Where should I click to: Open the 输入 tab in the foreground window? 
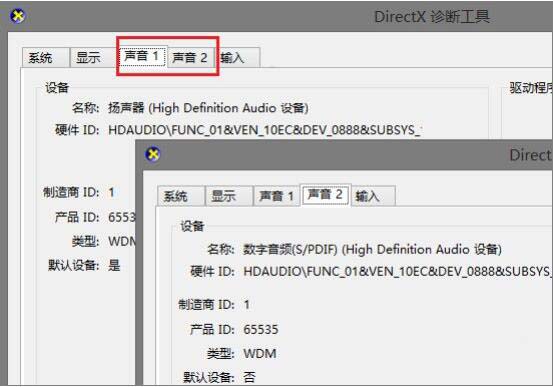coord(373,196)
